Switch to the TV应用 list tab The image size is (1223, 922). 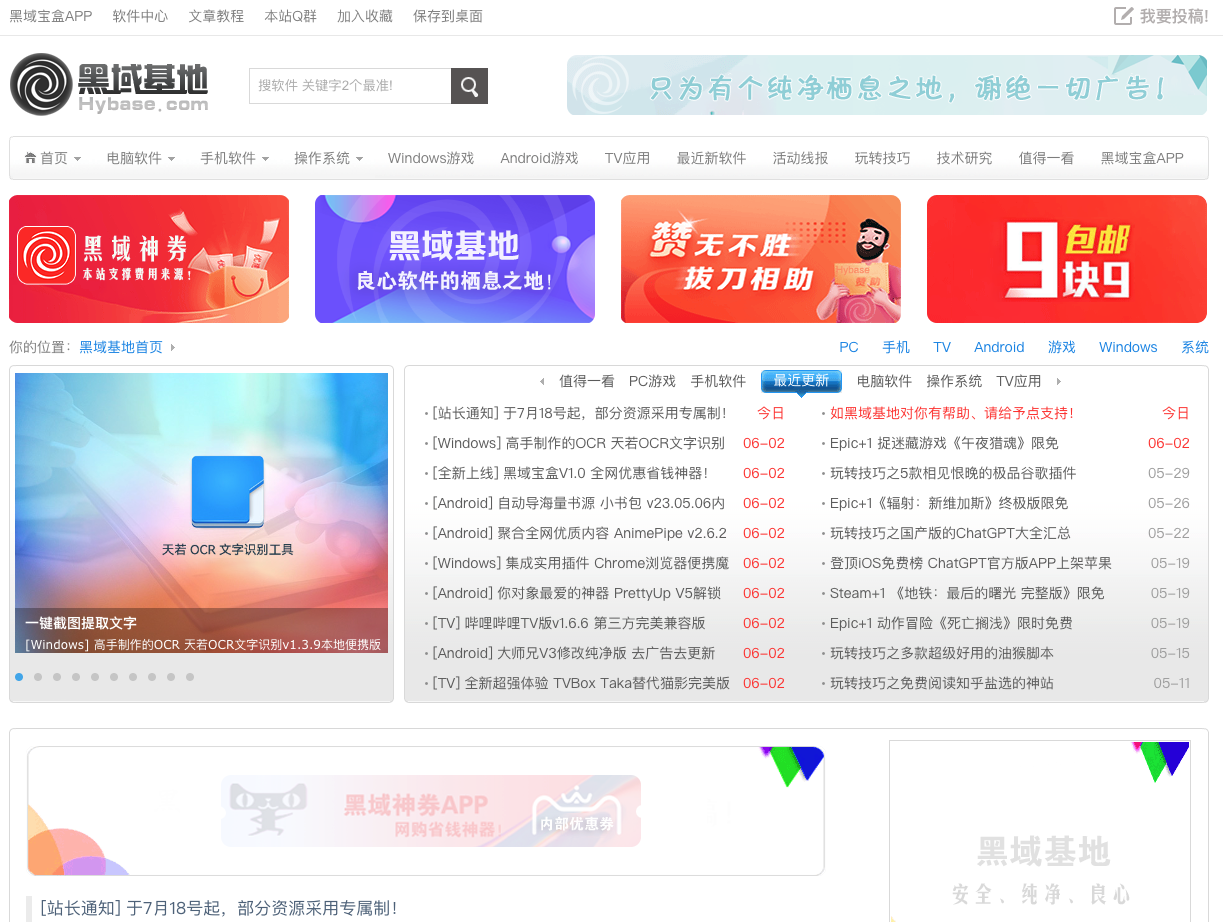point(1019,381)
